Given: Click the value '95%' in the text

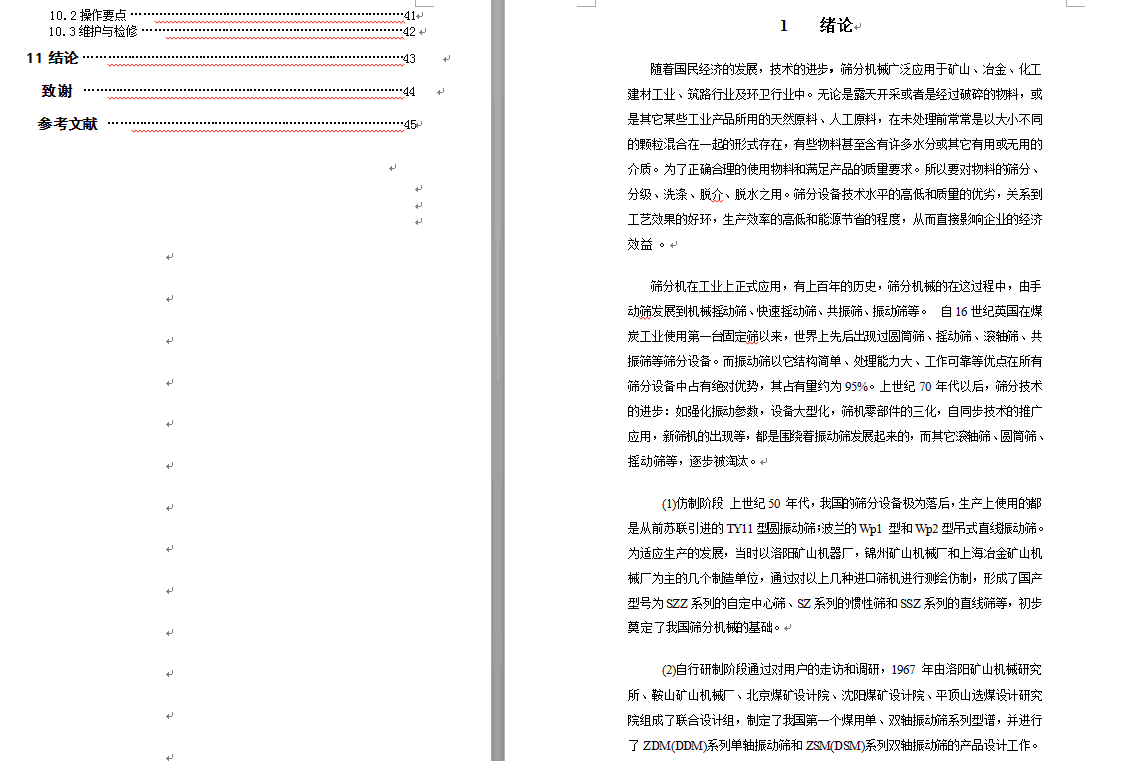Looking at the screenshot, I should point(857,386).
